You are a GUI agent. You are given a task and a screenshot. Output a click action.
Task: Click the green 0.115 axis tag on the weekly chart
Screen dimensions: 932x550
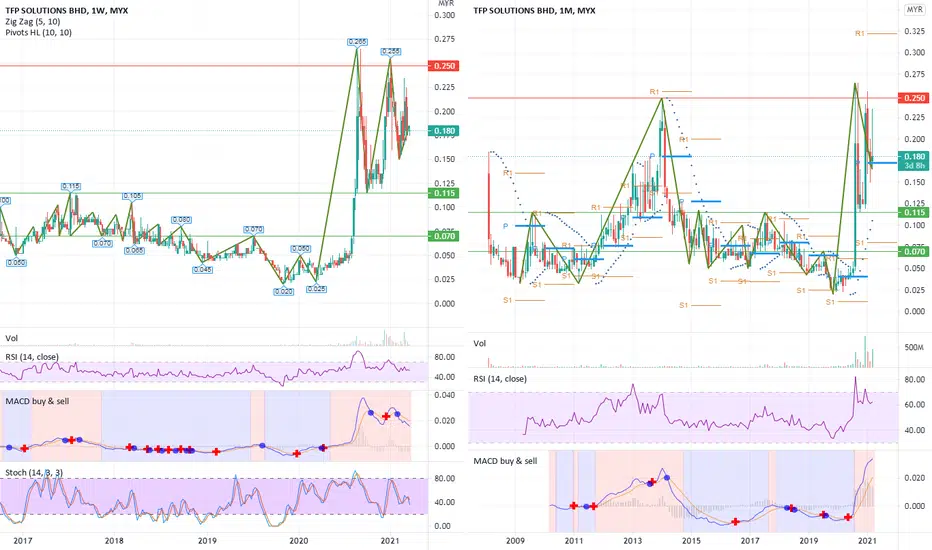[444, 193]
